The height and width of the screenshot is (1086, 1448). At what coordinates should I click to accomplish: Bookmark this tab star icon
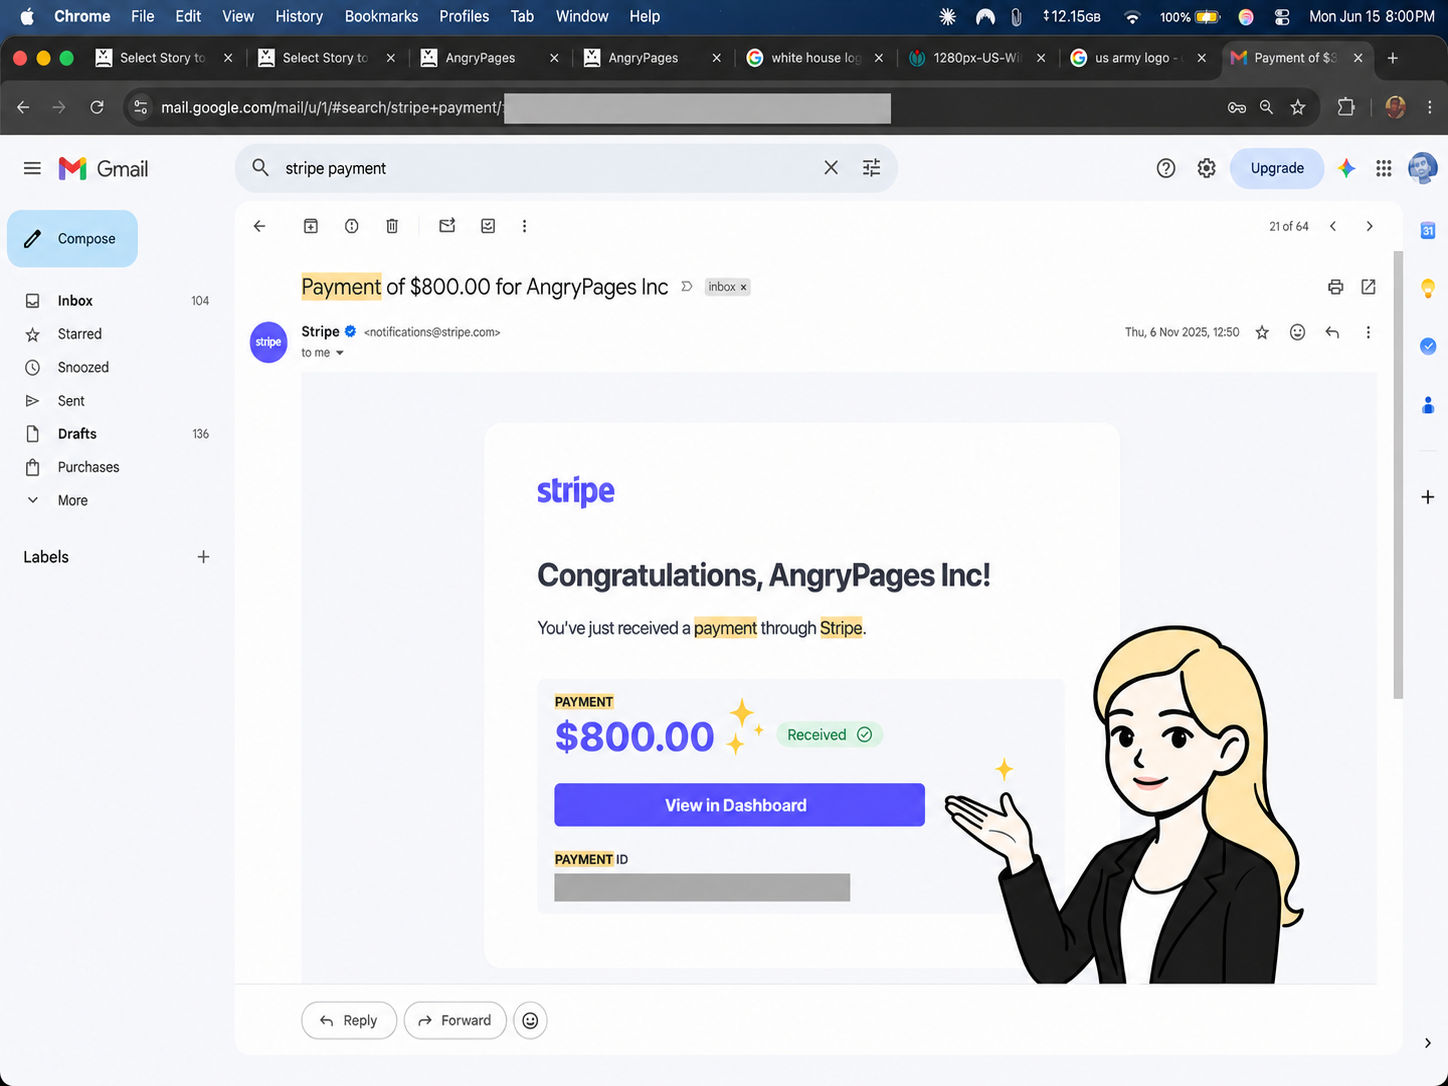(1298, 107)
